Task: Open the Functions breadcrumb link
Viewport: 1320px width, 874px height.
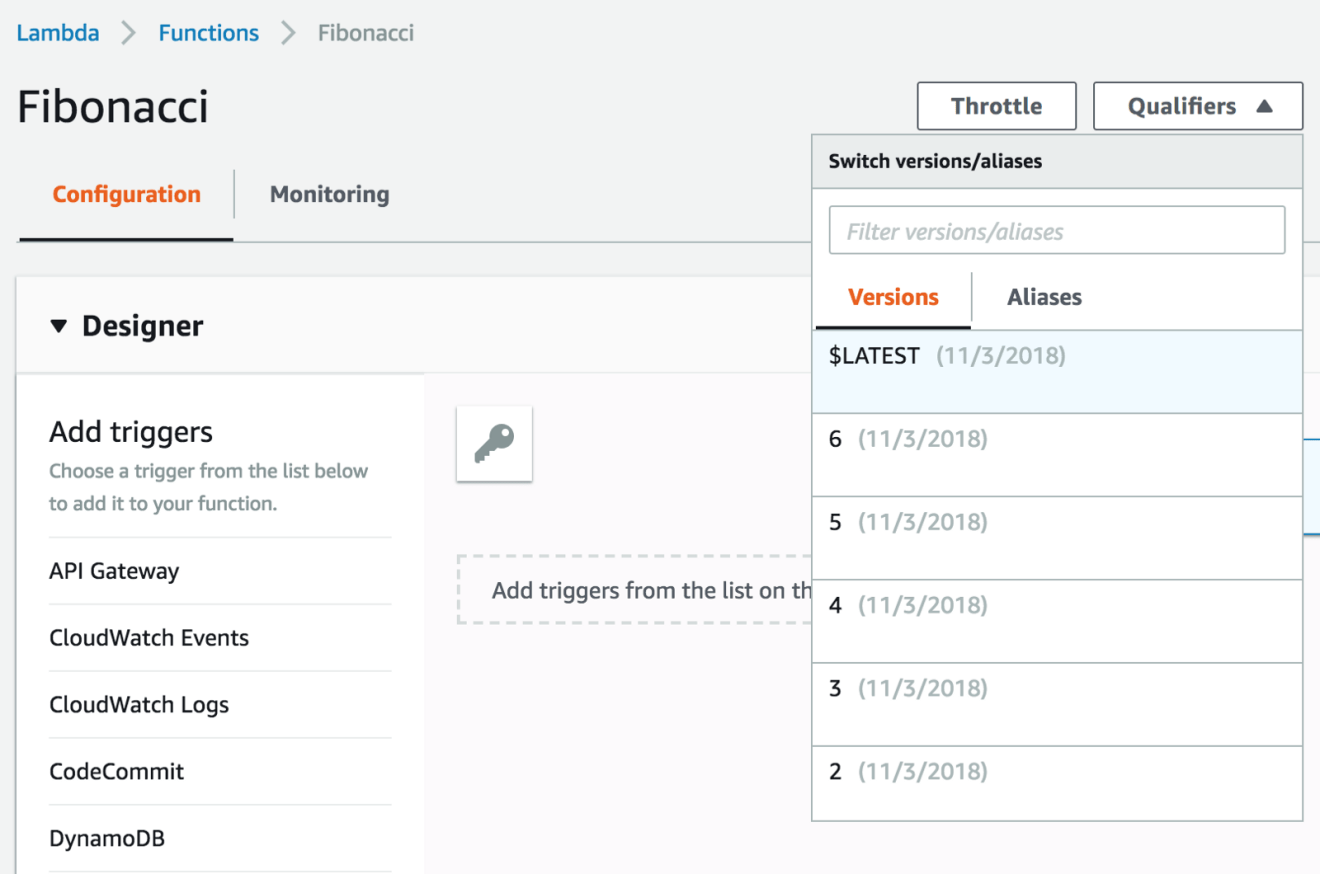Action: click(x=208, y=33)
